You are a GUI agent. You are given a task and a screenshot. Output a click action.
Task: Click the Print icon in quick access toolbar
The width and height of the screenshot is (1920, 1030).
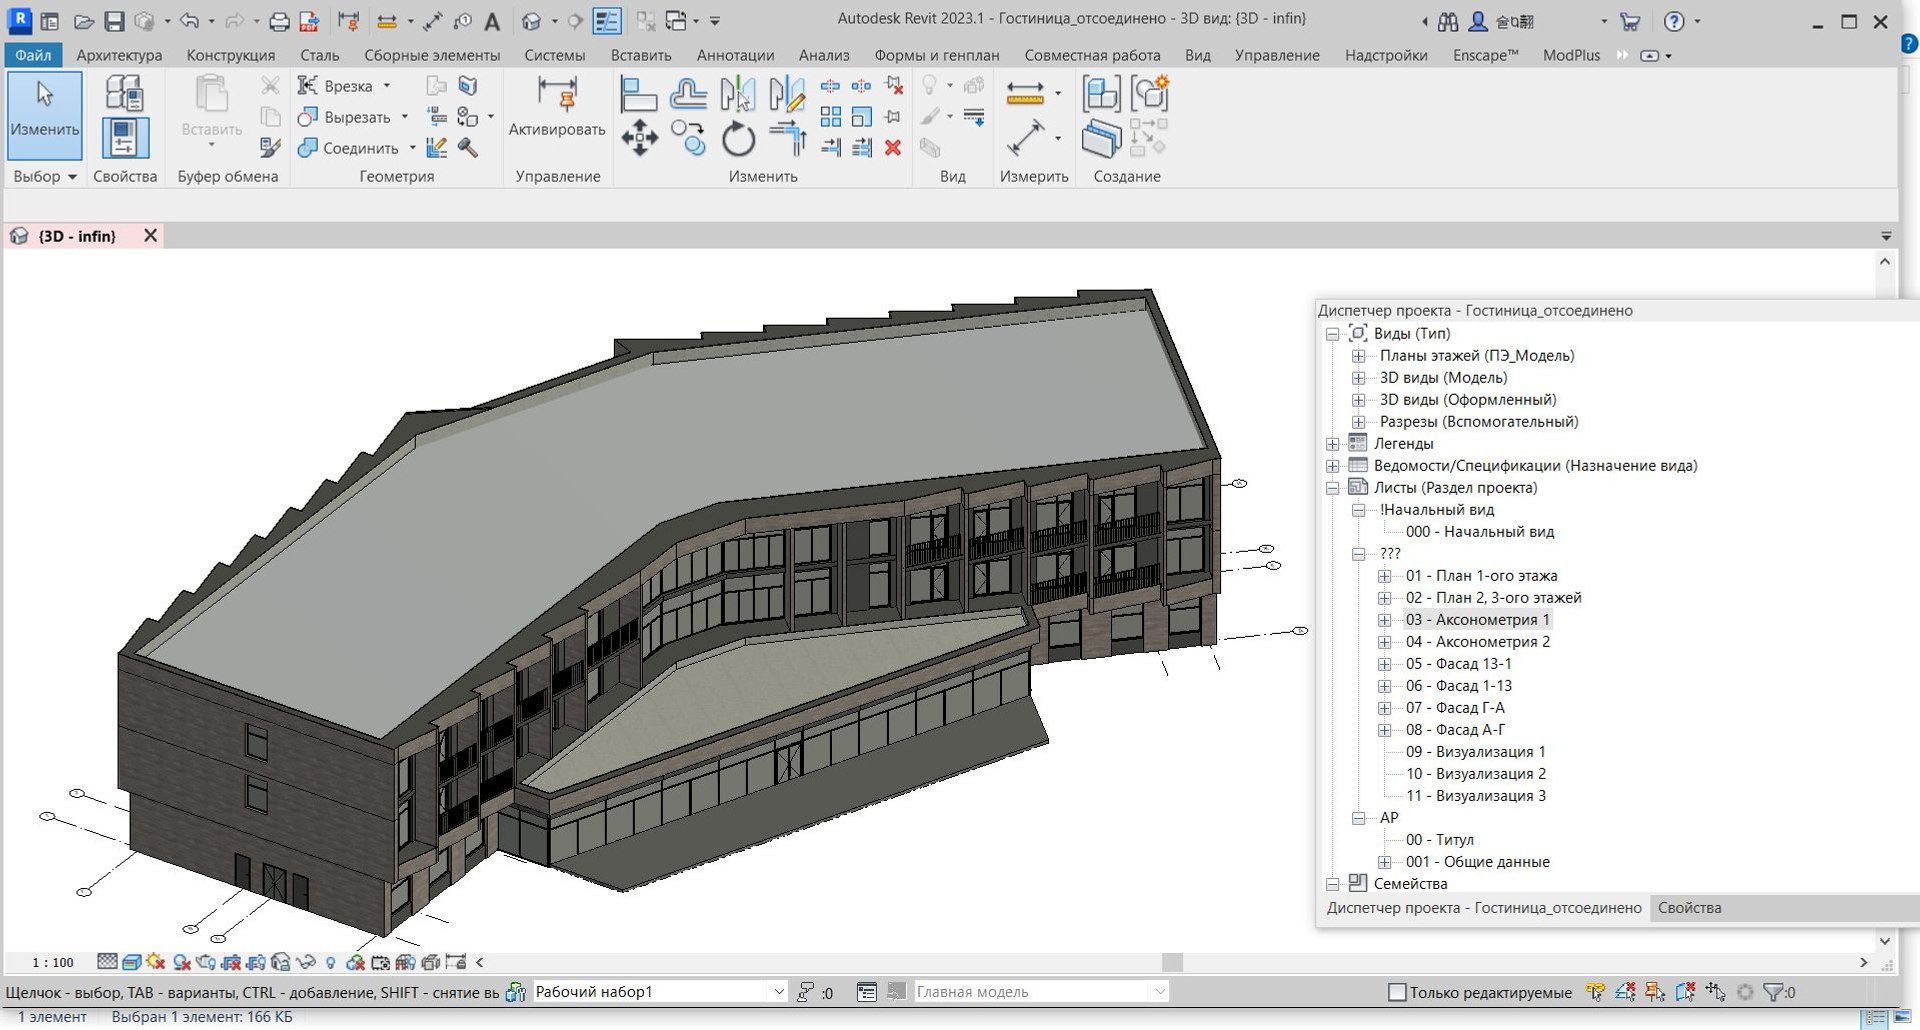(279, 21)
